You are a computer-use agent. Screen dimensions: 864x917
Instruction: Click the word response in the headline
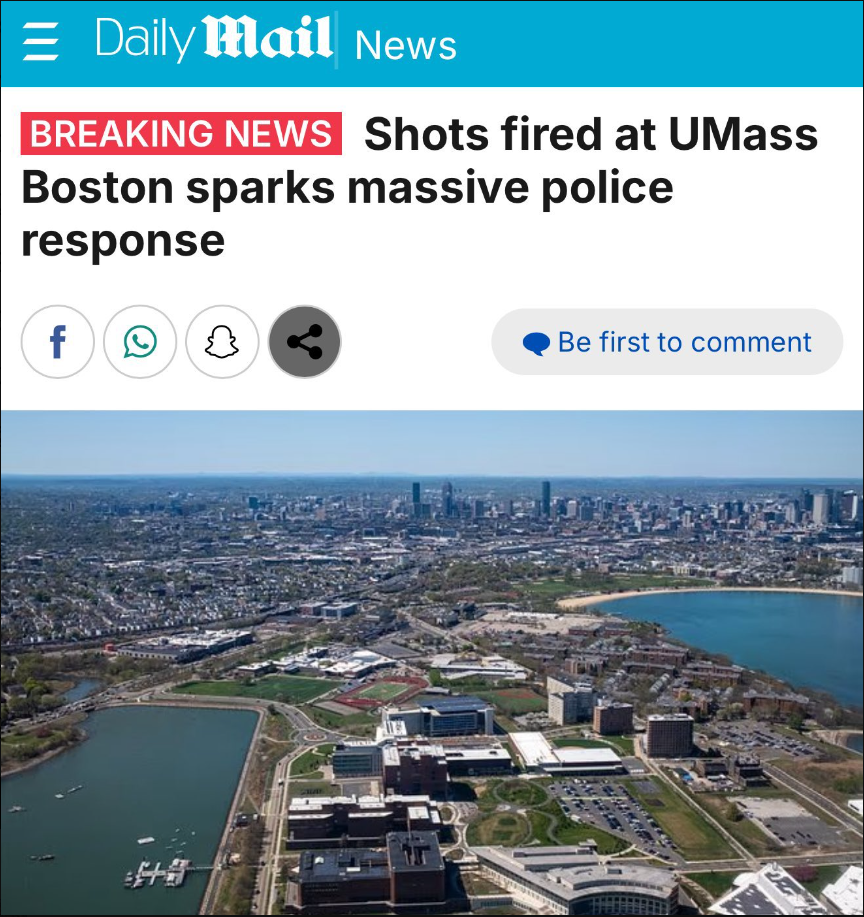point(123,241)
